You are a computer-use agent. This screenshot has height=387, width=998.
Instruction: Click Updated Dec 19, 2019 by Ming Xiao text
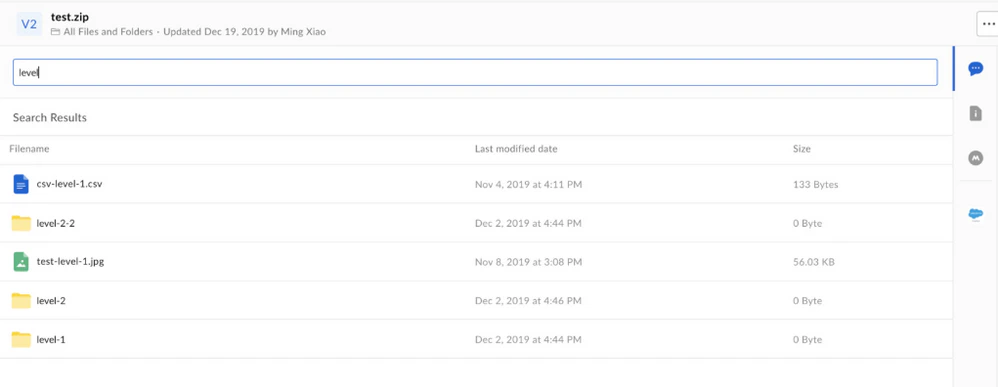coord(244,32)
